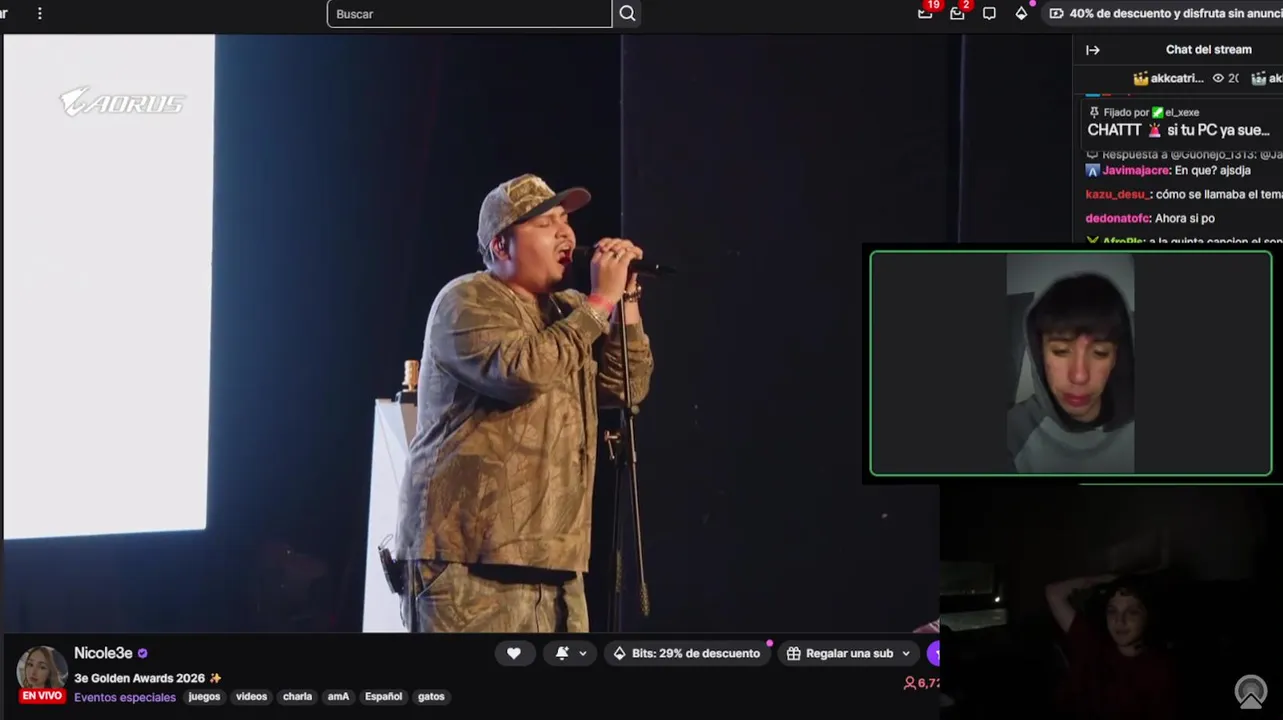Open el_xexe profile in pinned message
1283x720 pixels.
[x=1181, y=113]
